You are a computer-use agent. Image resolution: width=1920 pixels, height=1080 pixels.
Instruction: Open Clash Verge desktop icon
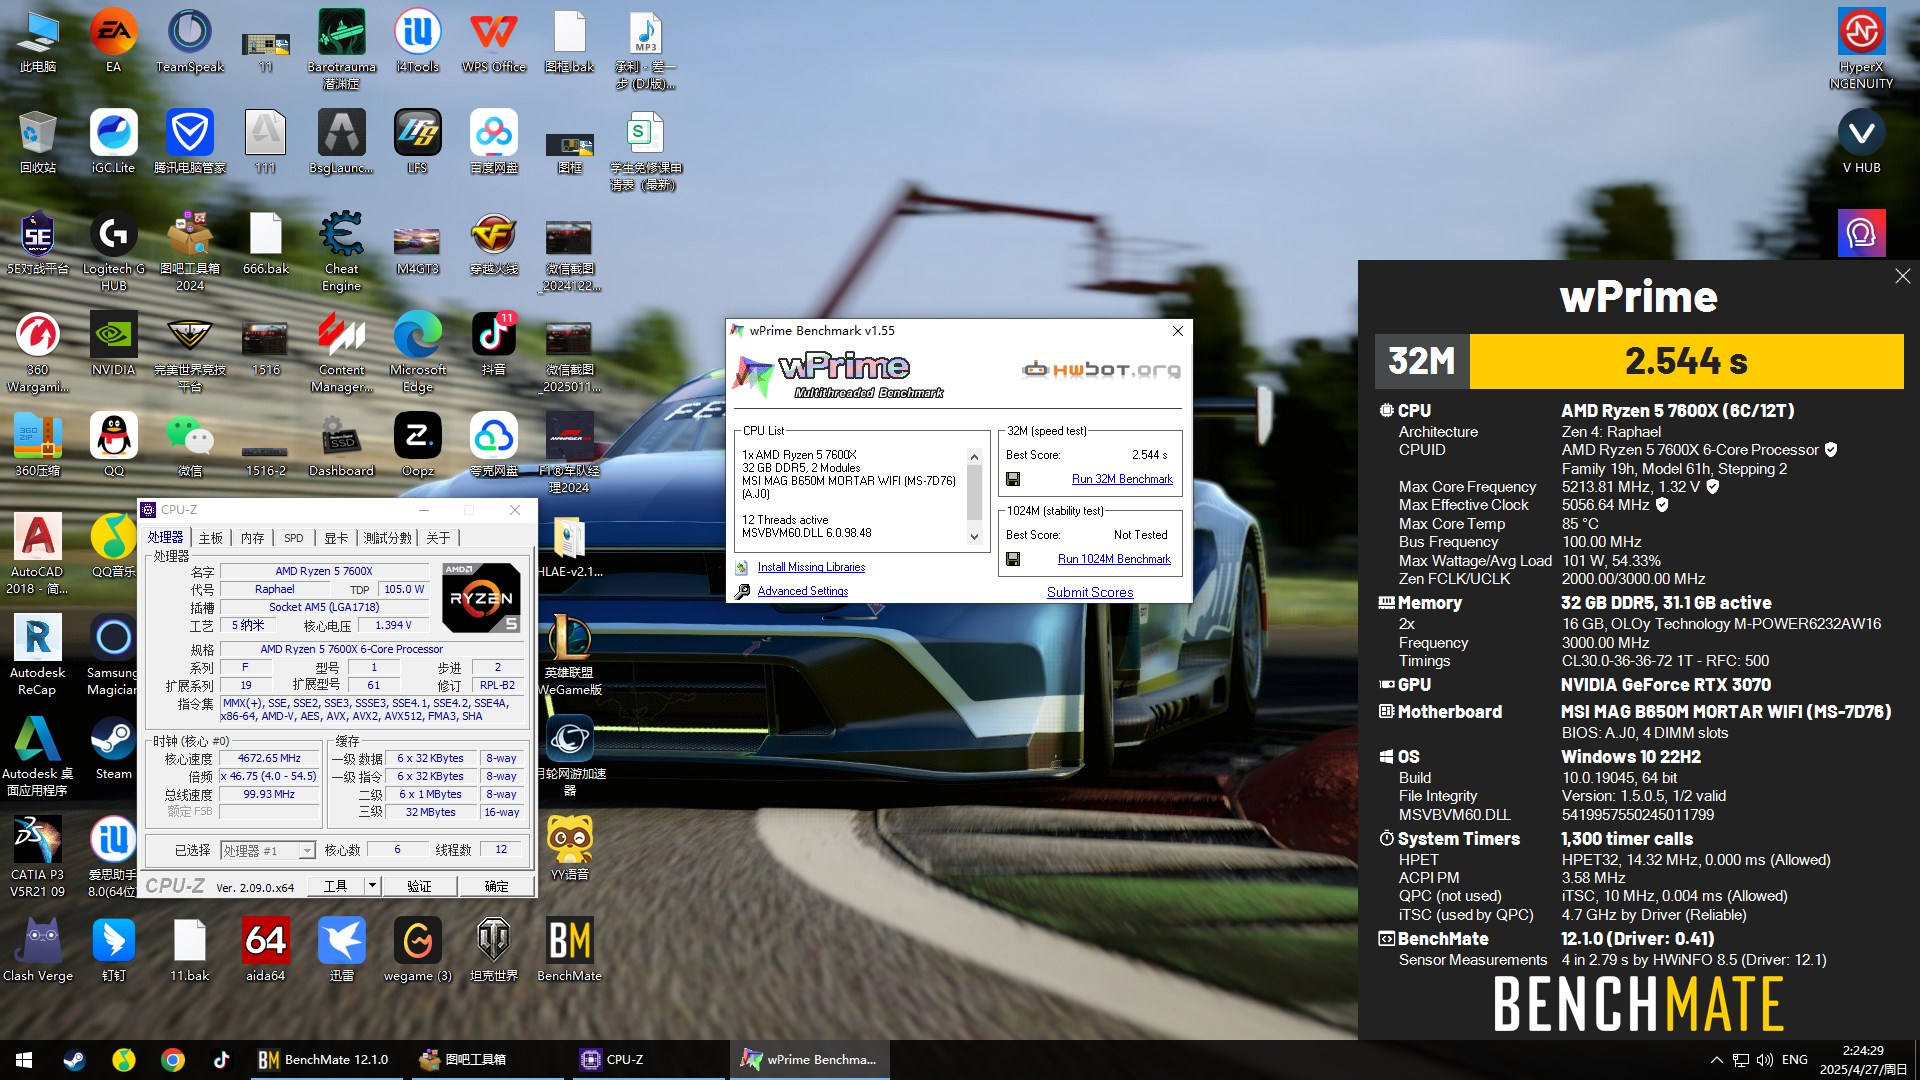(37, 949)
